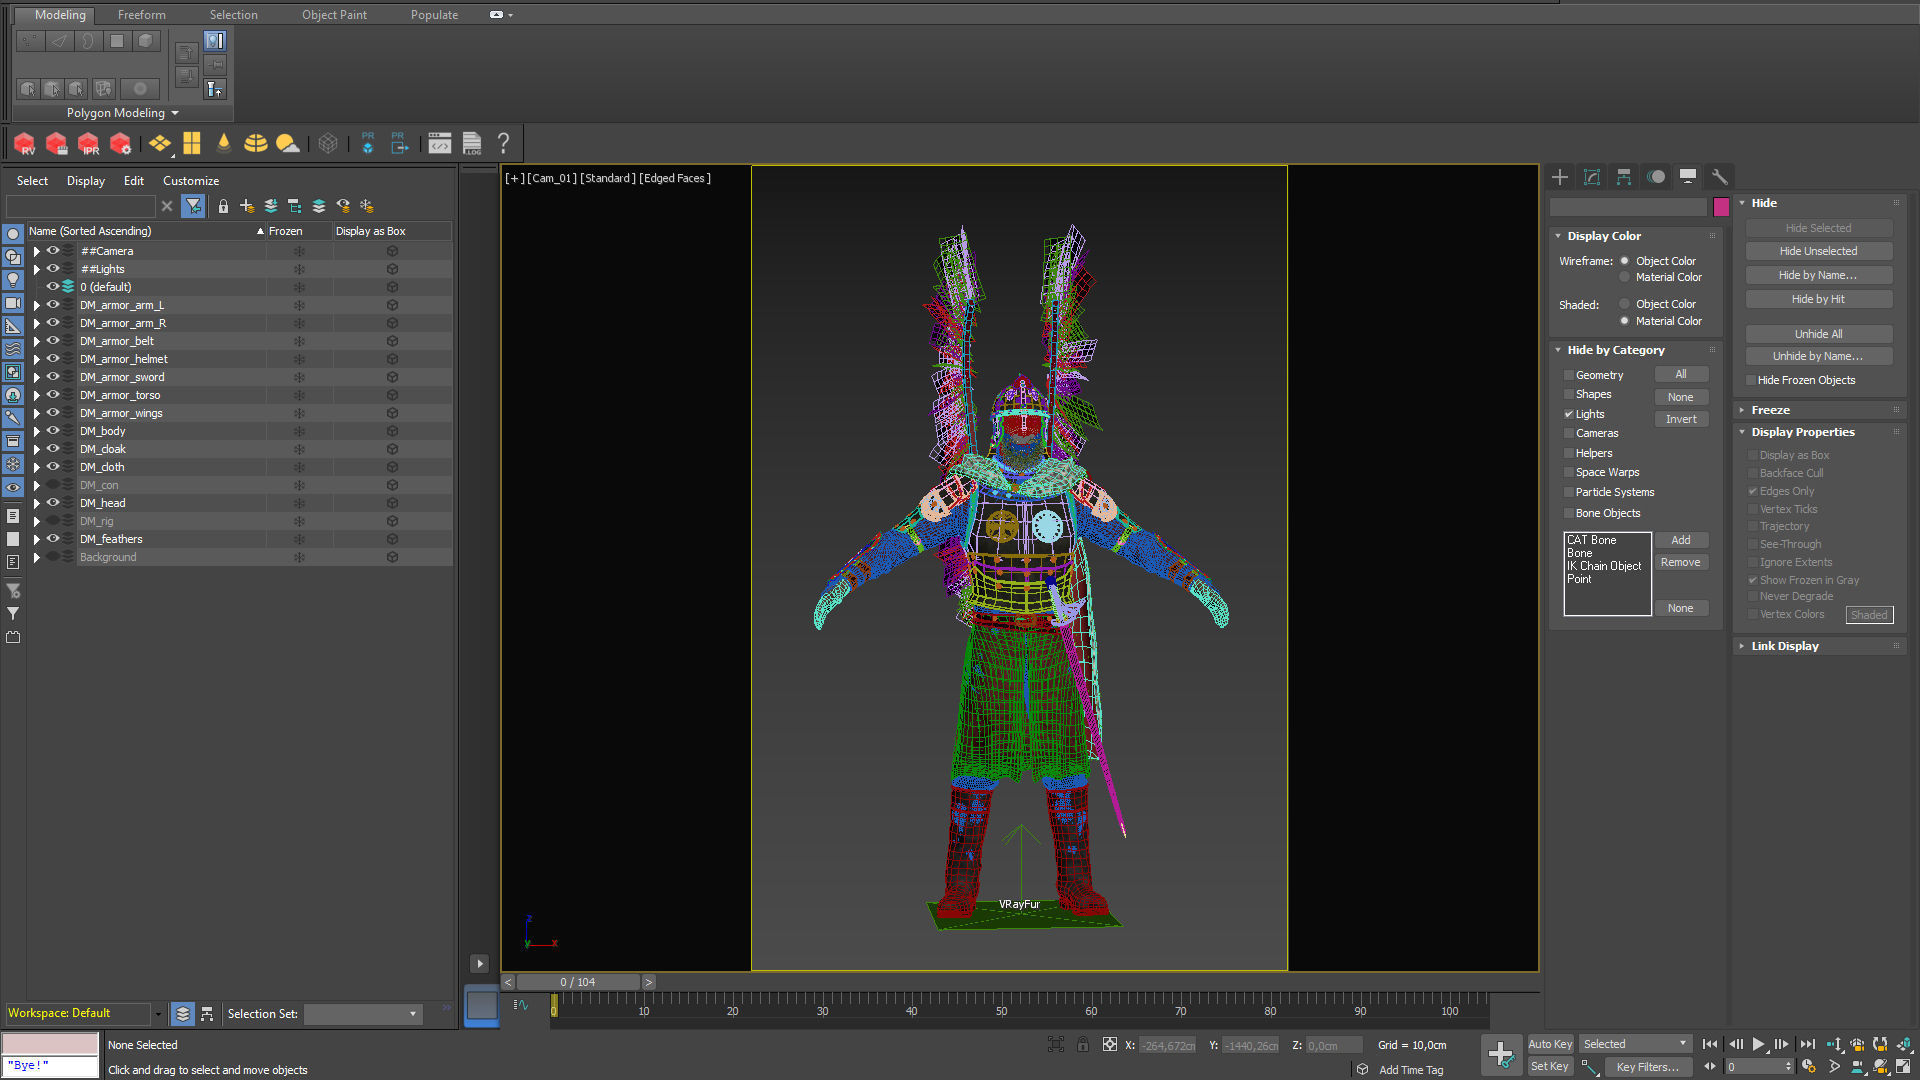The width and height of the screenshot is (1920, 1080).
Task: Toggle the layer explorer icon near Workspace
Action: pos(183,1014)
